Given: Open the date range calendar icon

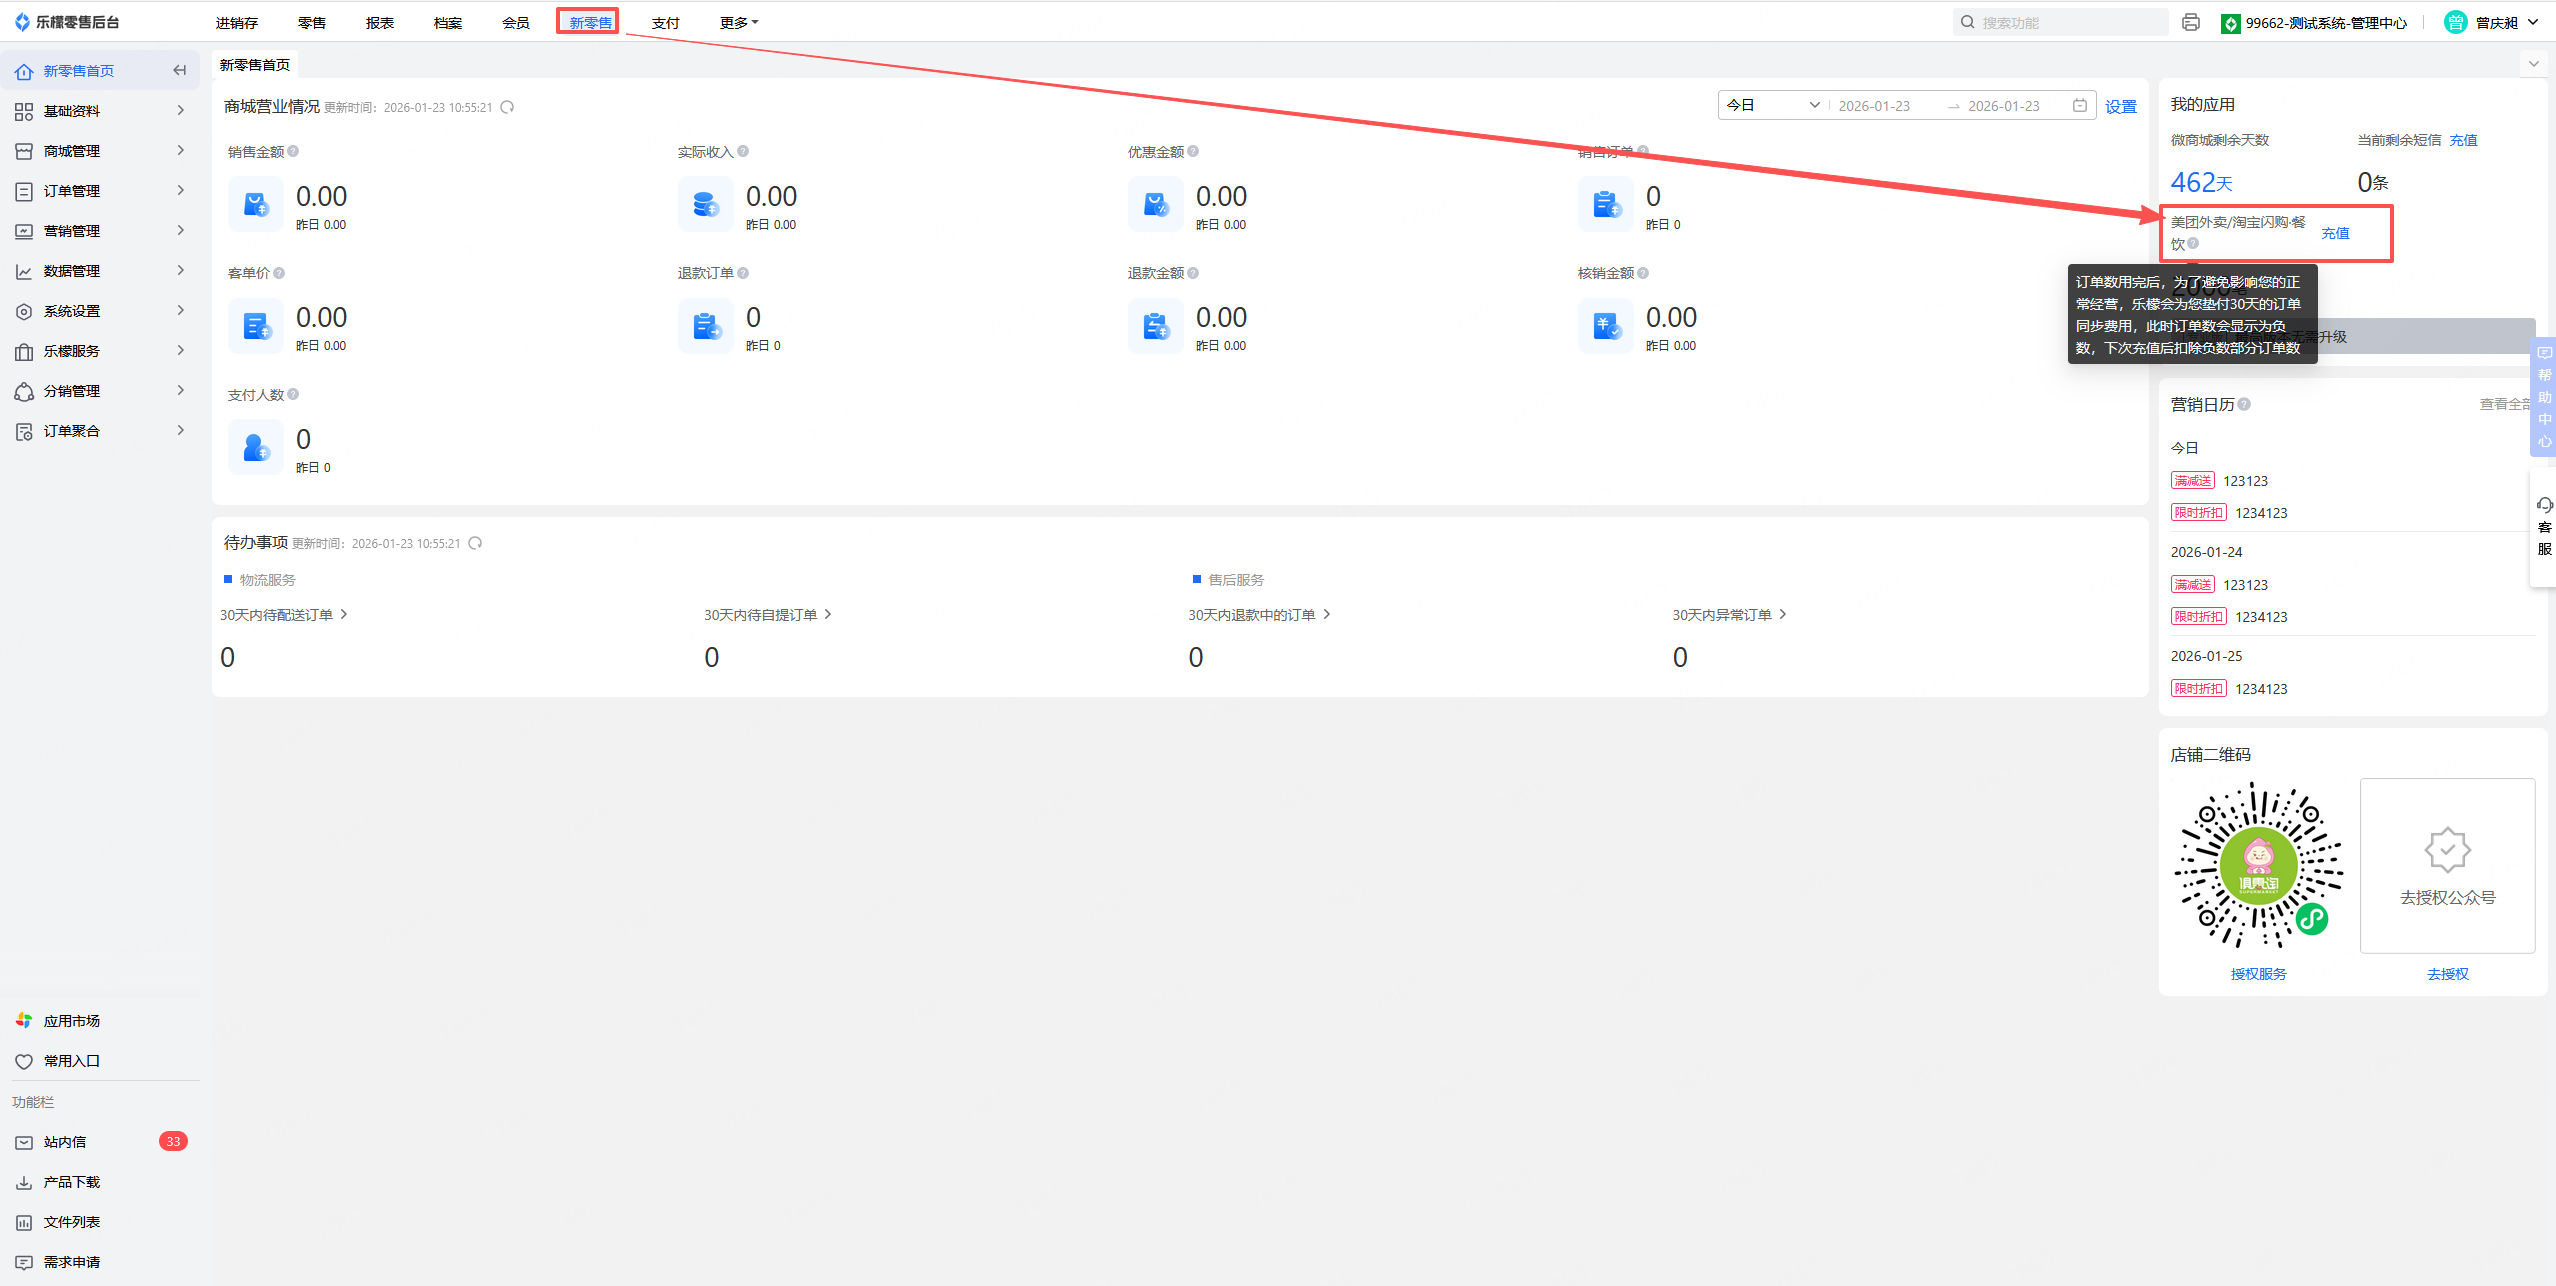Looking at the screenshot, I should tap(2080, 105).
